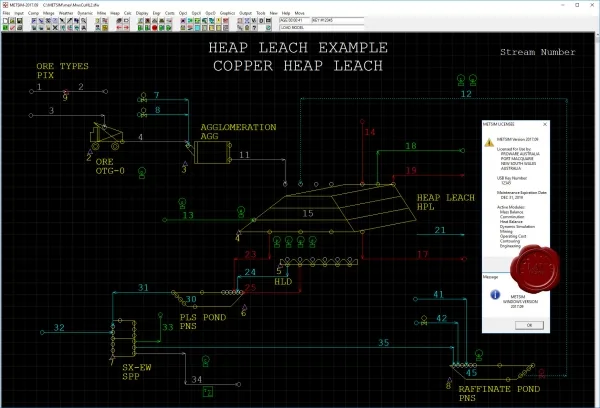Click the question mark help icon
The width and height of the screenshot is (600, 408).
[254, 28]
